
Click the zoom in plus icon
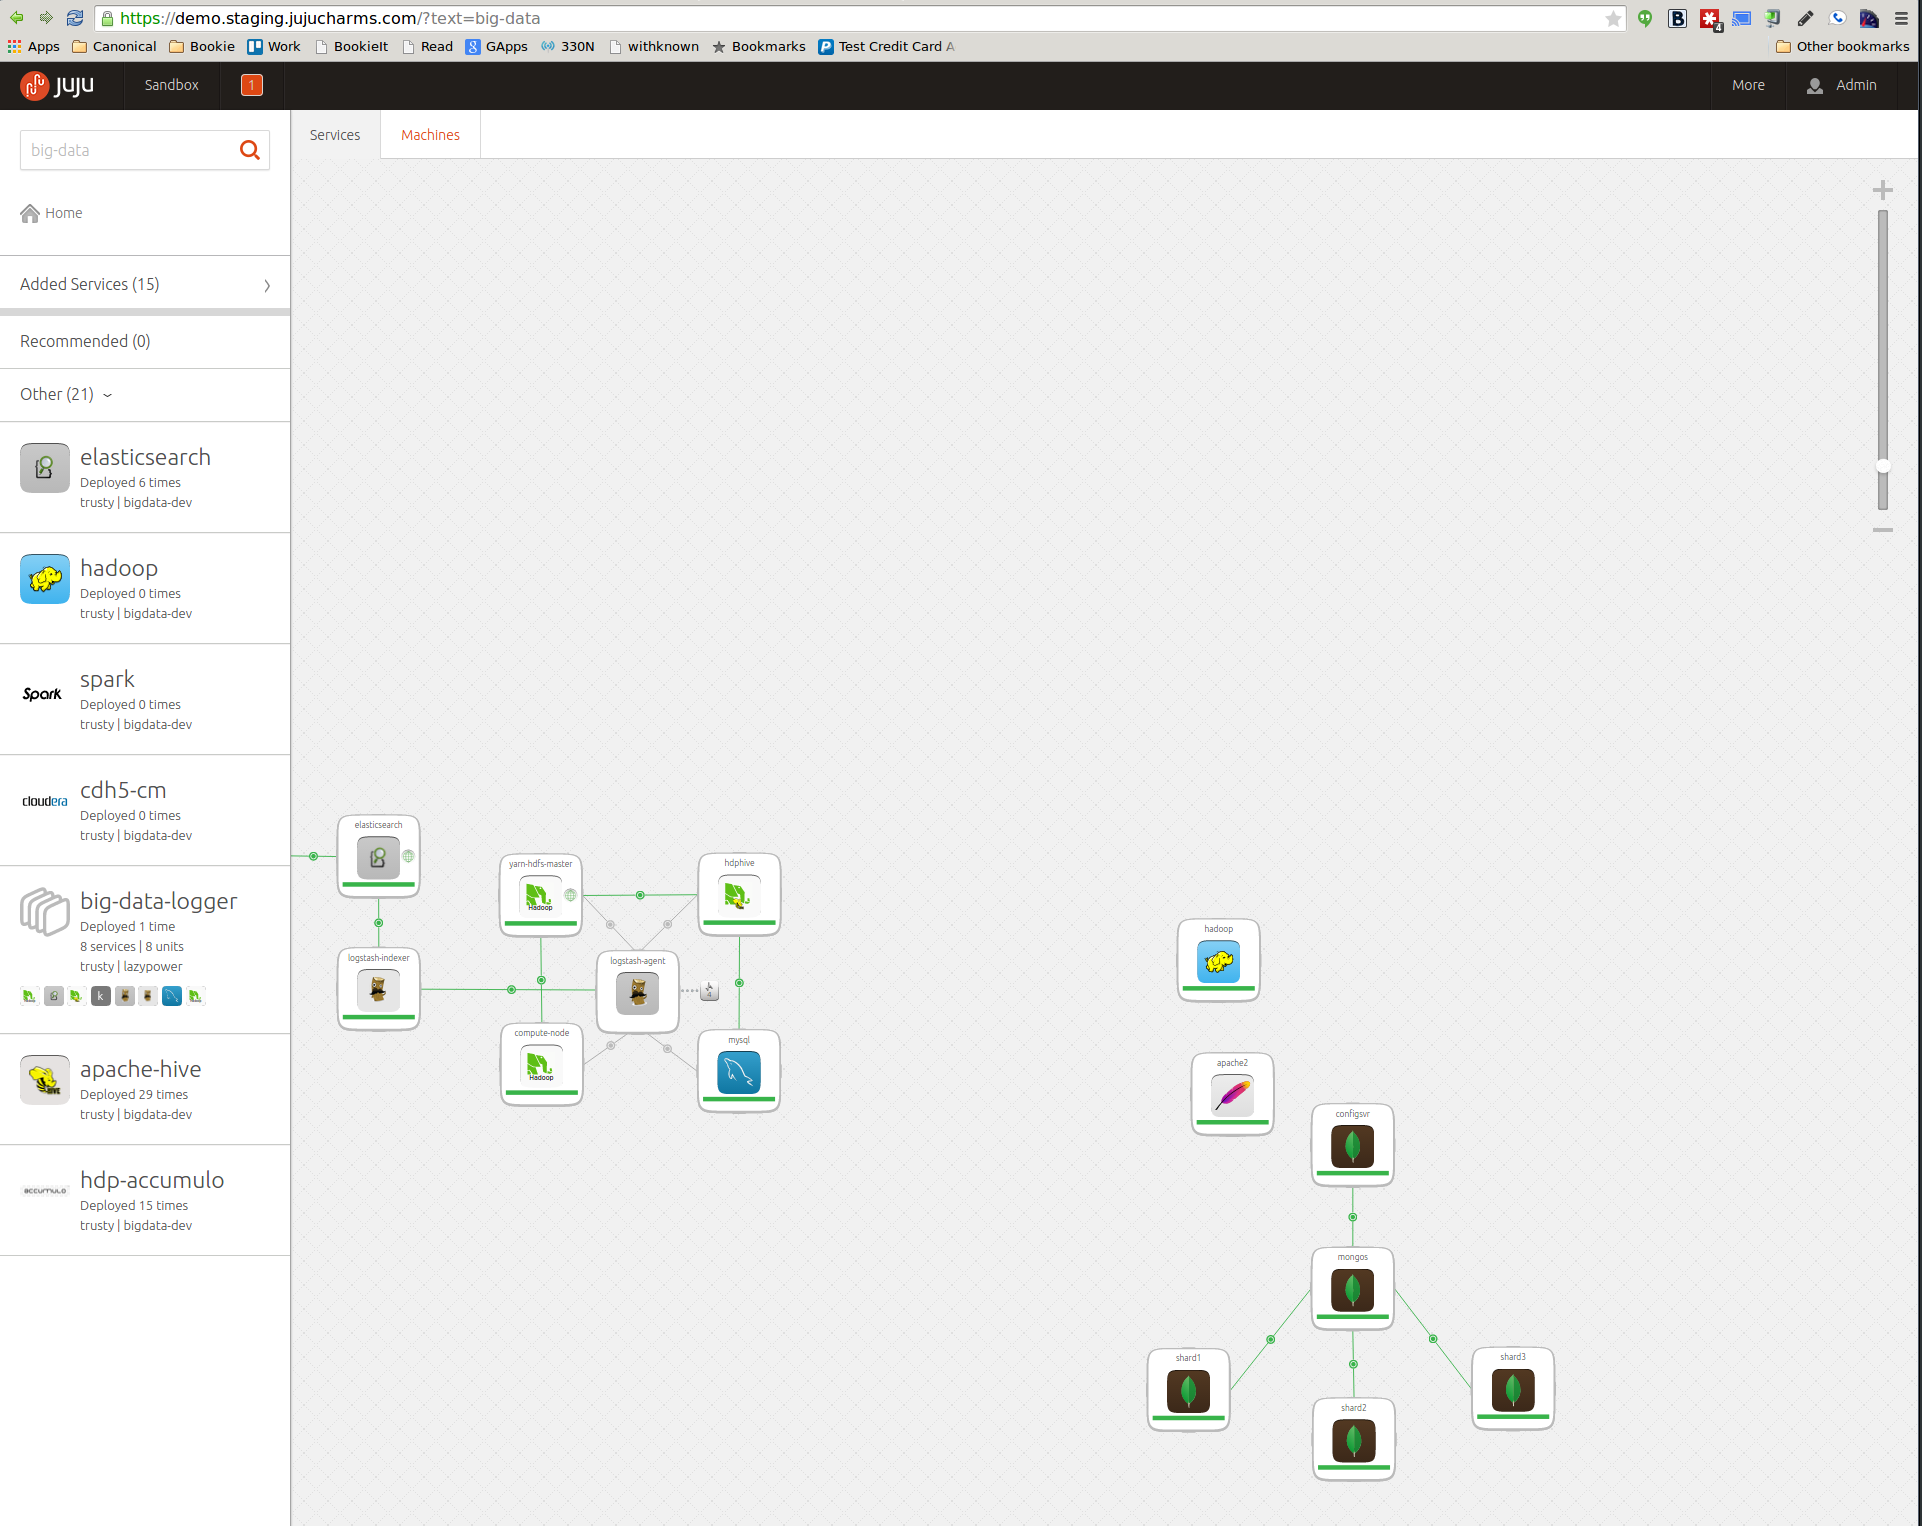click(1882, 190)
